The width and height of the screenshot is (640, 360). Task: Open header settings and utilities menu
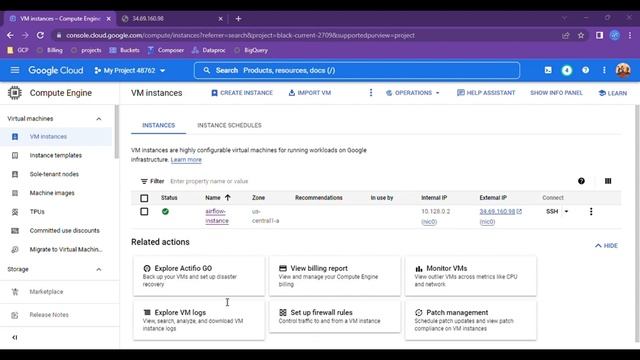(x=604, y=70)
